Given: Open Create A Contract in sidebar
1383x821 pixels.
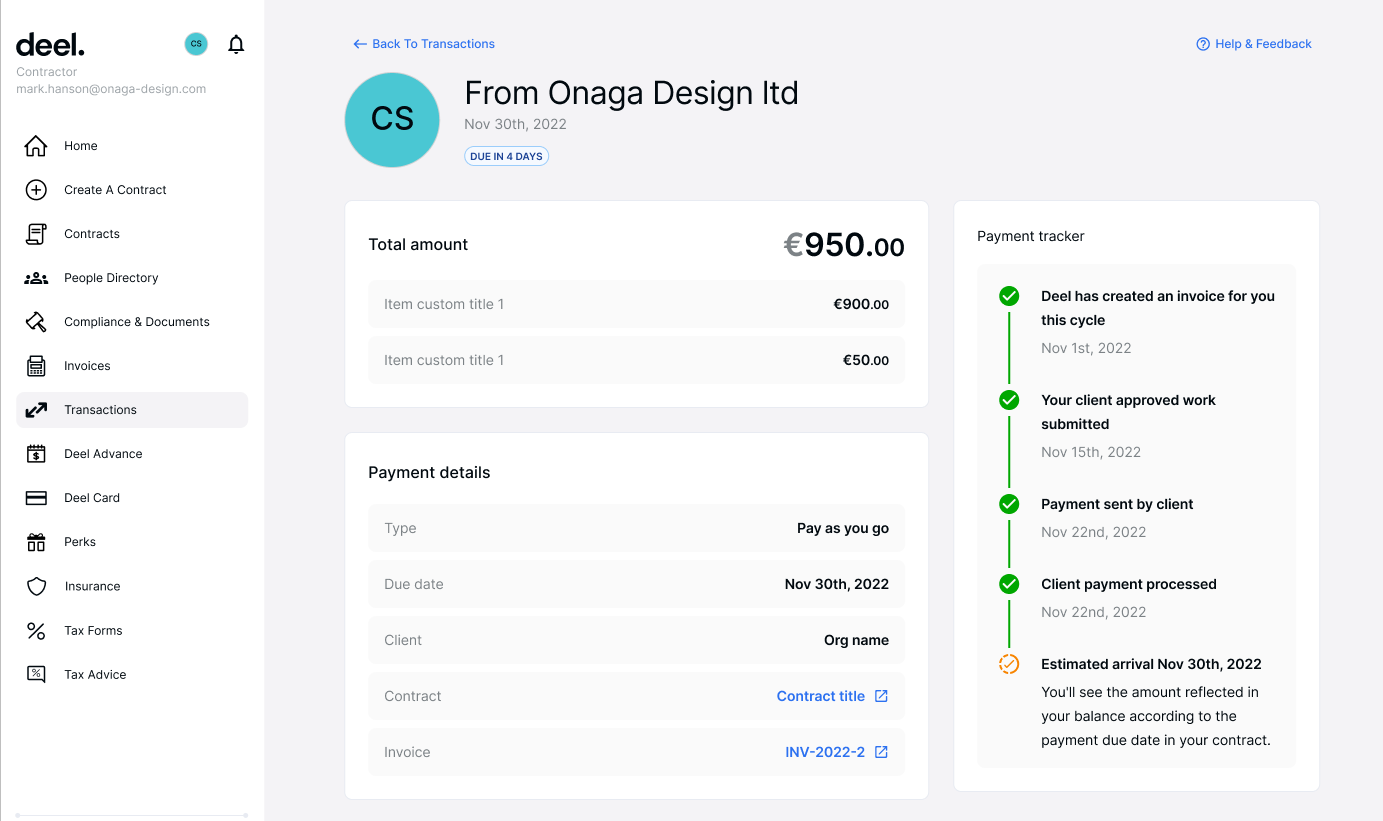Looking at the screenshot, I should tap(132, 190).
